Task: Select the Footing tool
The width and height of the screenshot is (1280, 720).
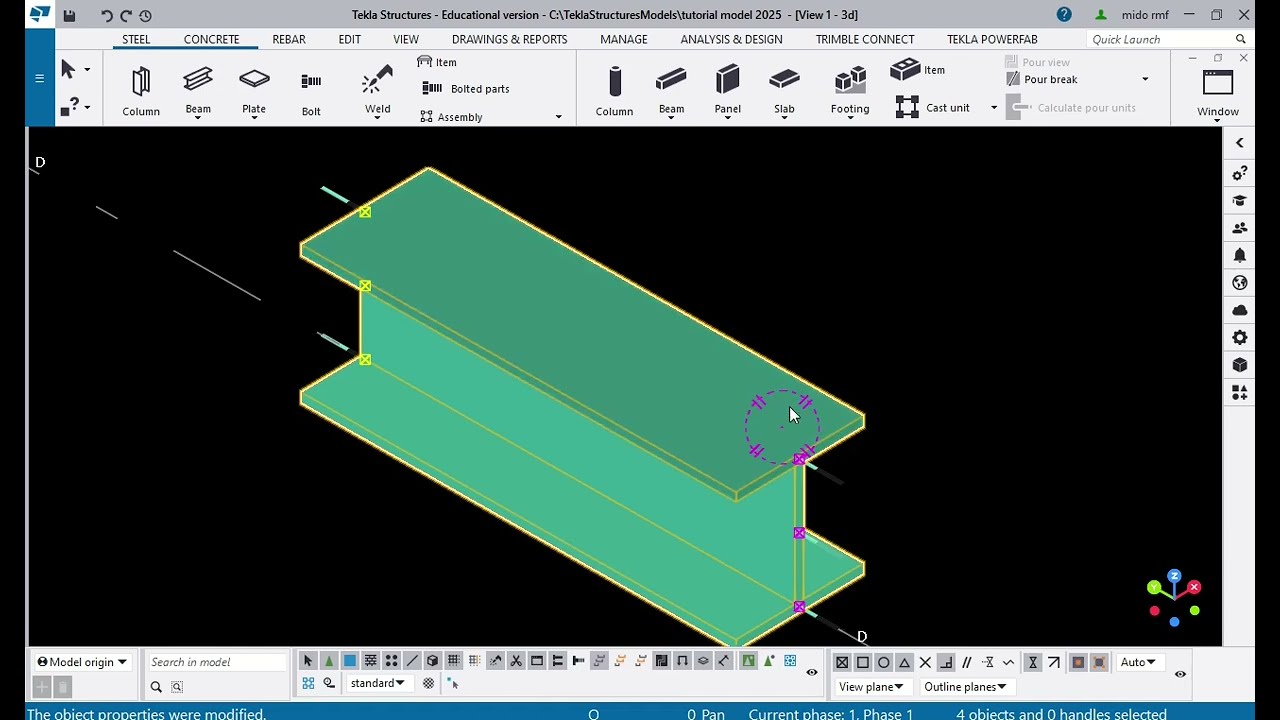Action: pyautogui.click(x=850, y=91)
